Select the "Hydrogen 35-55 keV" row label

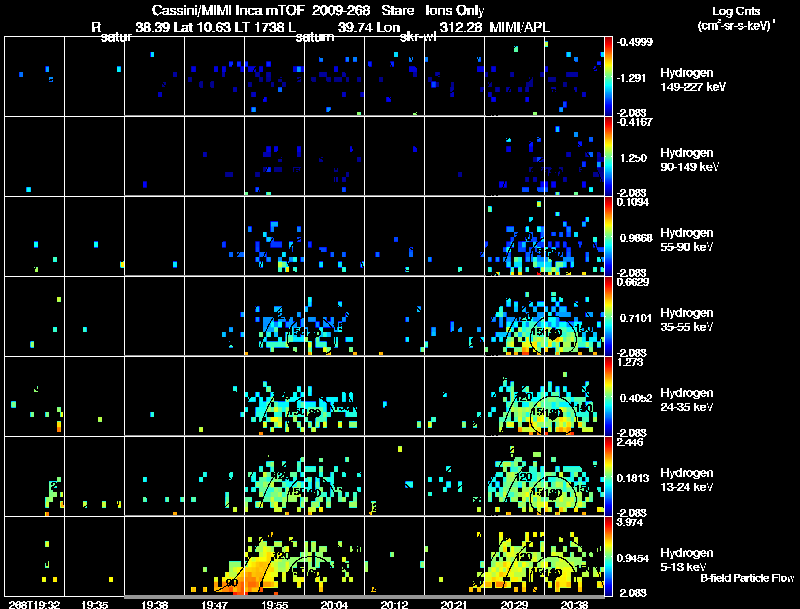[x=687, y=320]
